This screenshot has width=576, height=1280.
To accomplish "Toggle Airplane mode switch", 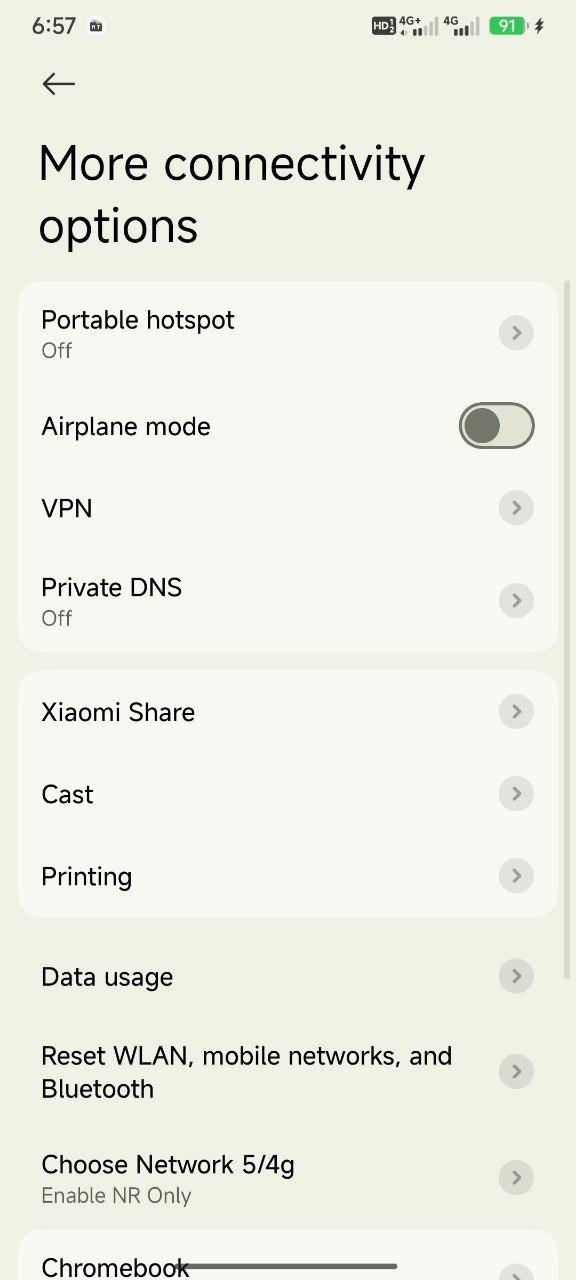I will tap(497, 426).
